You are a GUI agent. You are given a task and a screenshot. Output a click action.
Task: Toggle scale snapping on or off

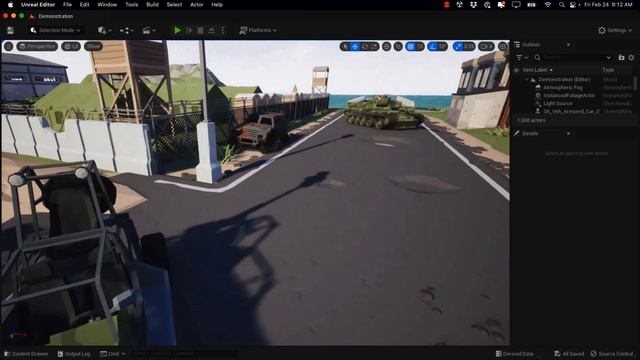pos(458,47)
